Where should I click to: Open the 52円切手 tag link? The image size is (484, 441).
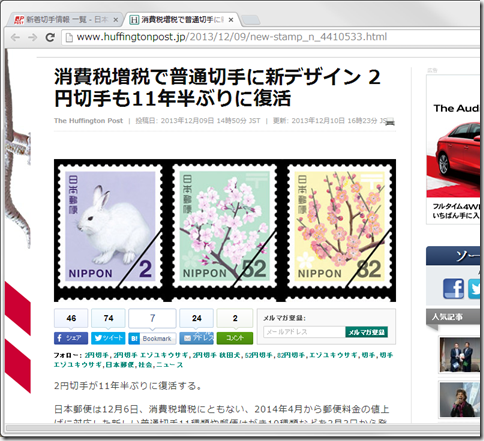258,355
